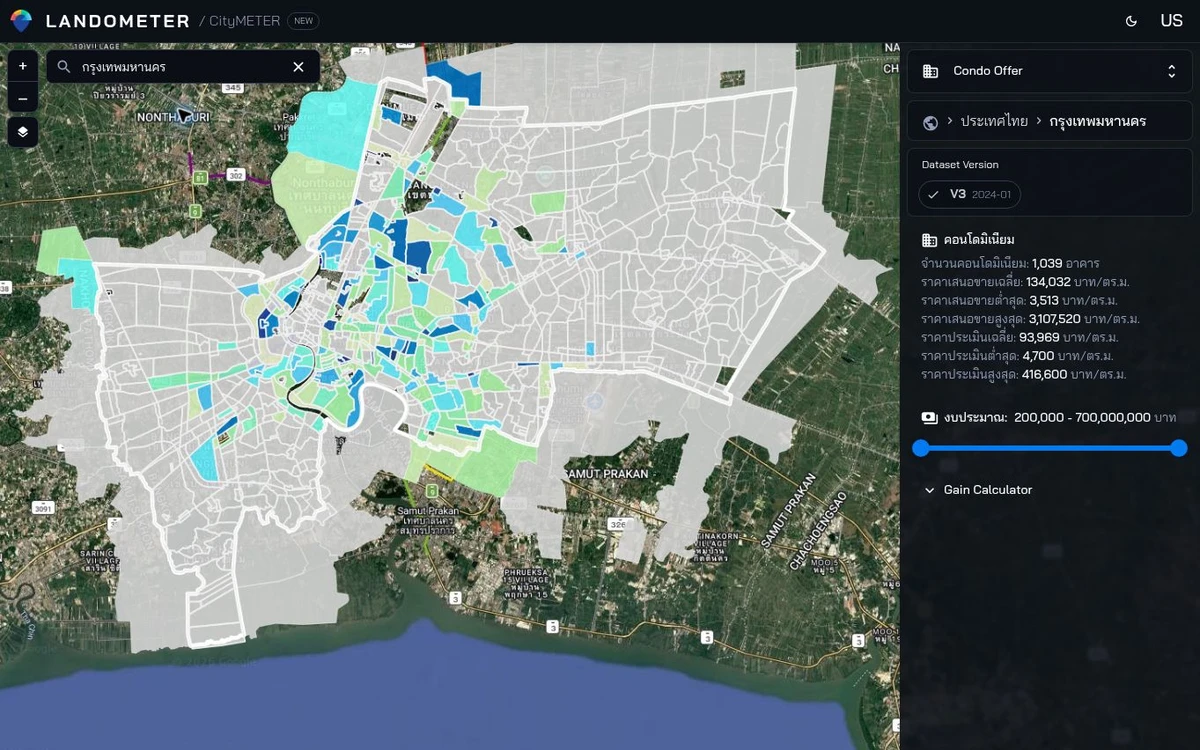Click the left budget slider handle
Screen dimensions: 1200x750
(x=921, y=448)
